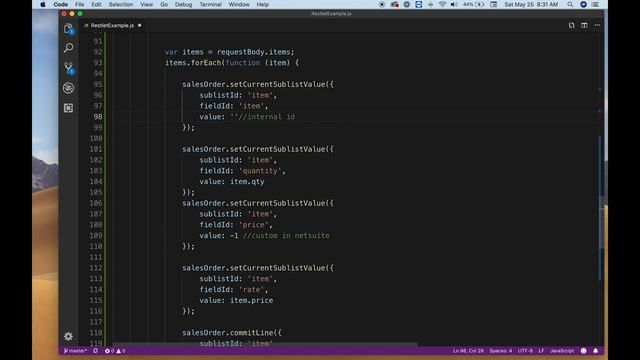This screenshot has height=360, width=640.
Task: Open the Debug view in activity bar
Action: tap(69, 88)
